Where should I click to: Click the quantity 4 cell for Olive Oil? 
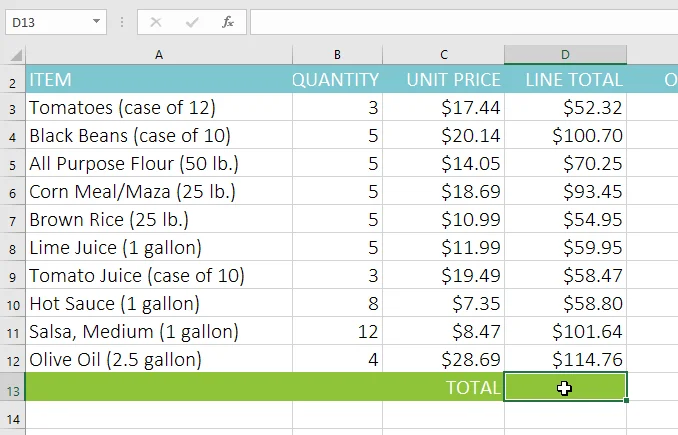337,359
